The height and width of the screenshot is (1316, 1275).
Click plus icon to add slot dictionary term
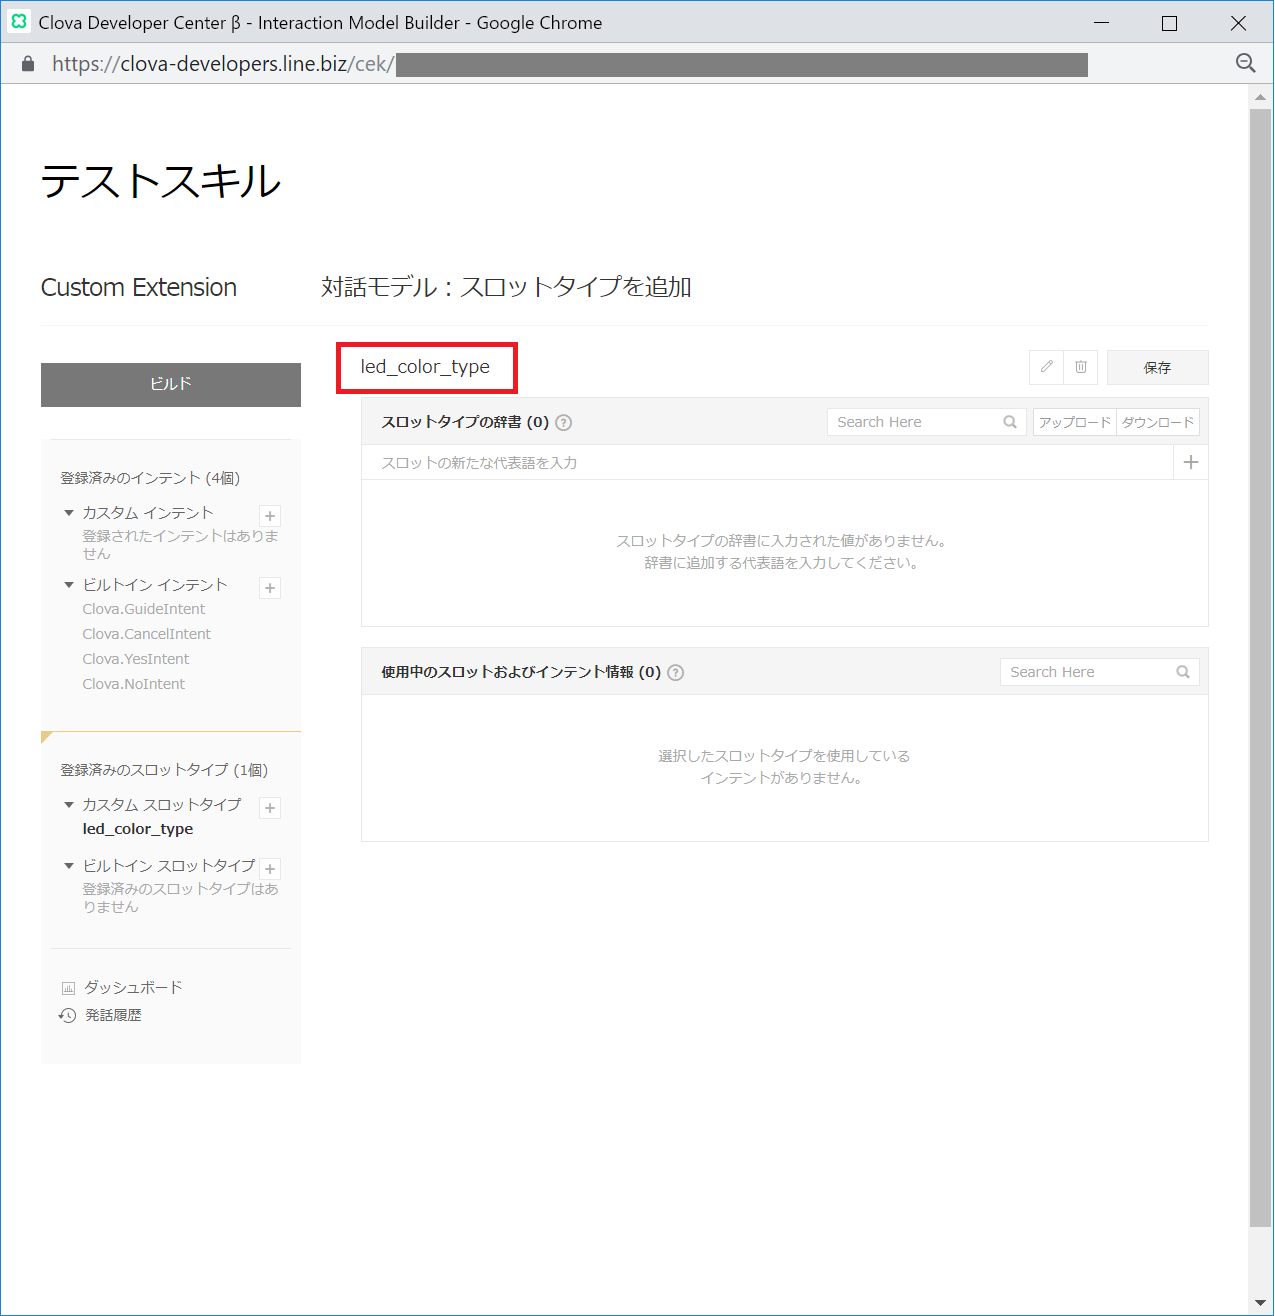[x=1190, y=462]
